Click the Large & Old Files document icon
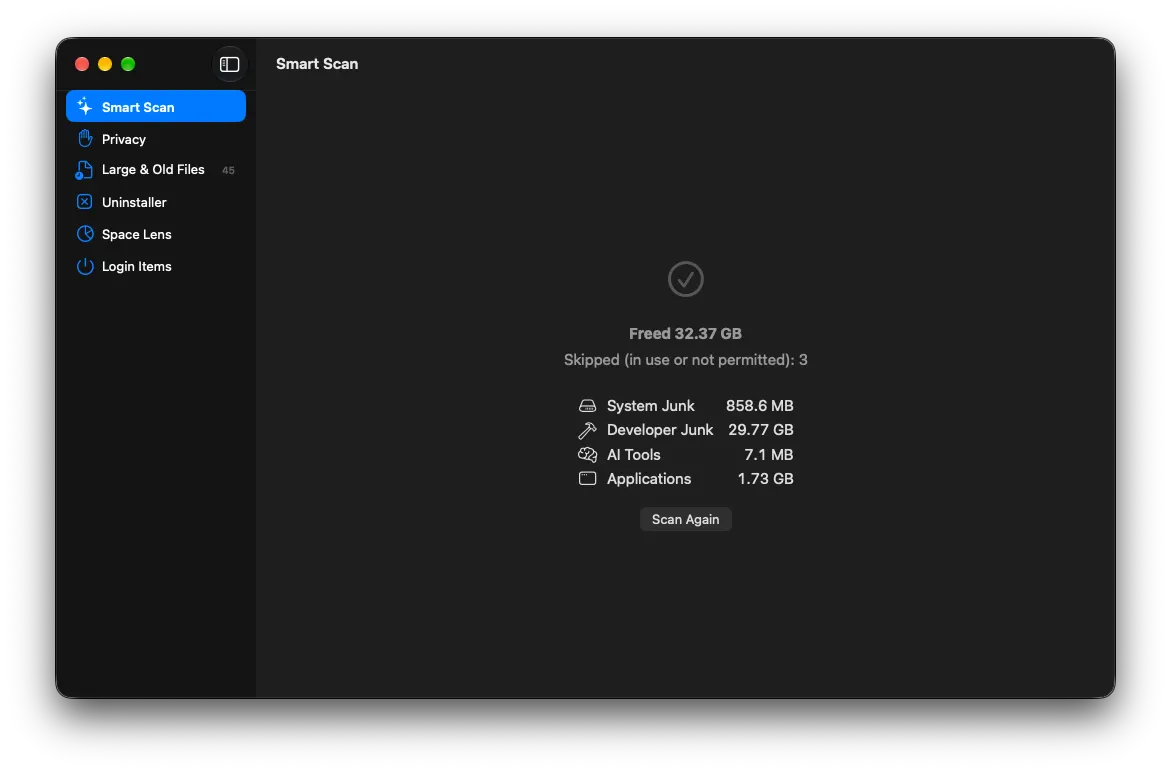 [84, 170]
